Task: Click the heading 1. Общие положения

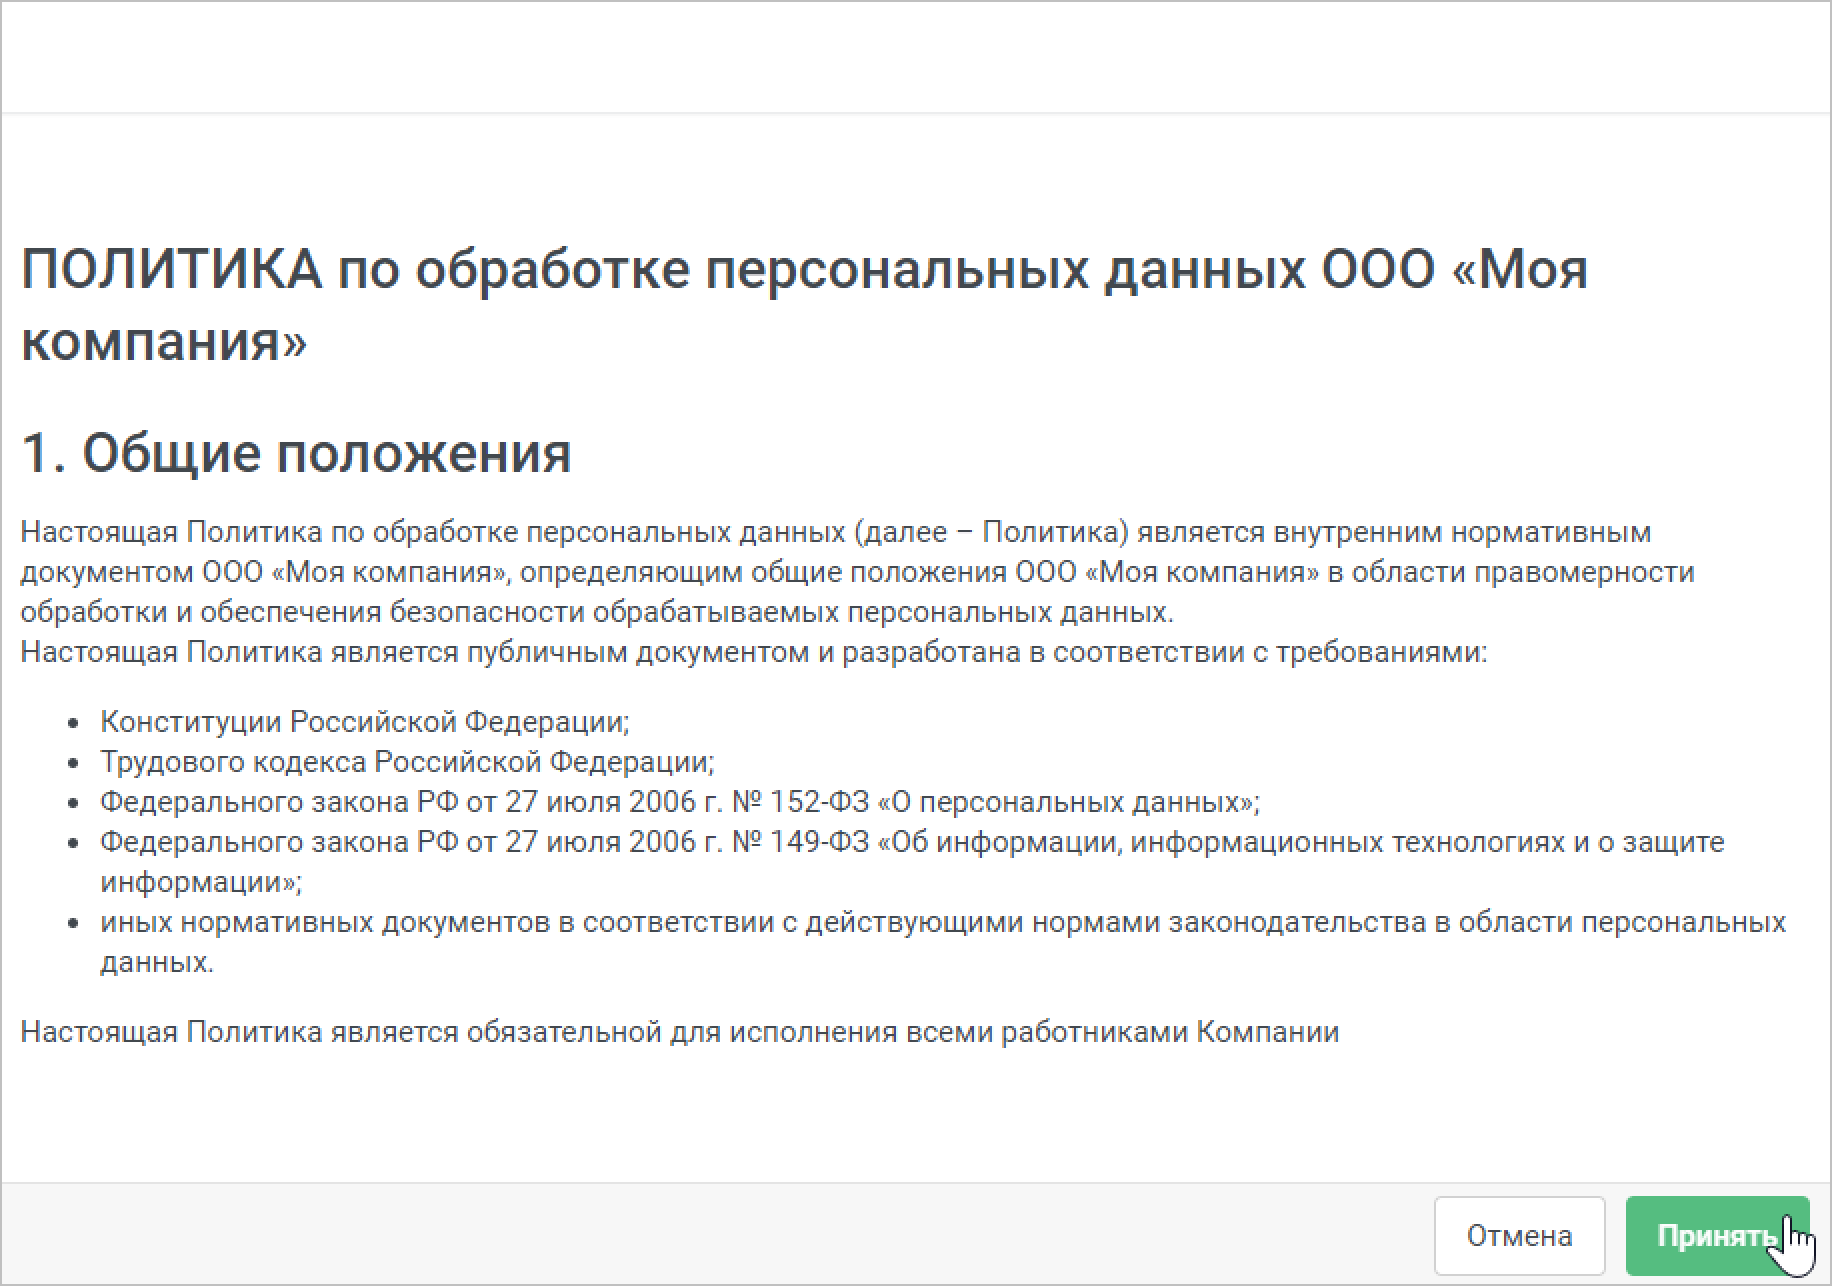Action: click(296, 453)
